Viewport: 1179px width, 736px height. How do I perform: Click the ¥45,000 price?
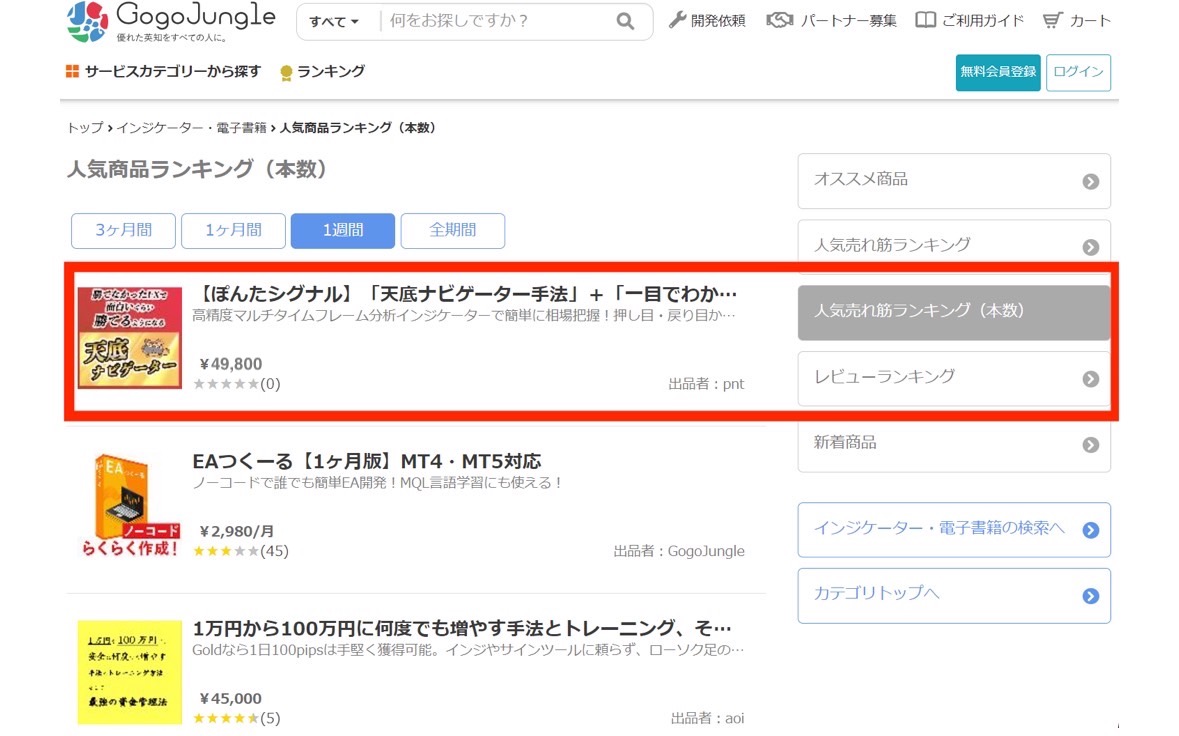[x=231, y=698]
